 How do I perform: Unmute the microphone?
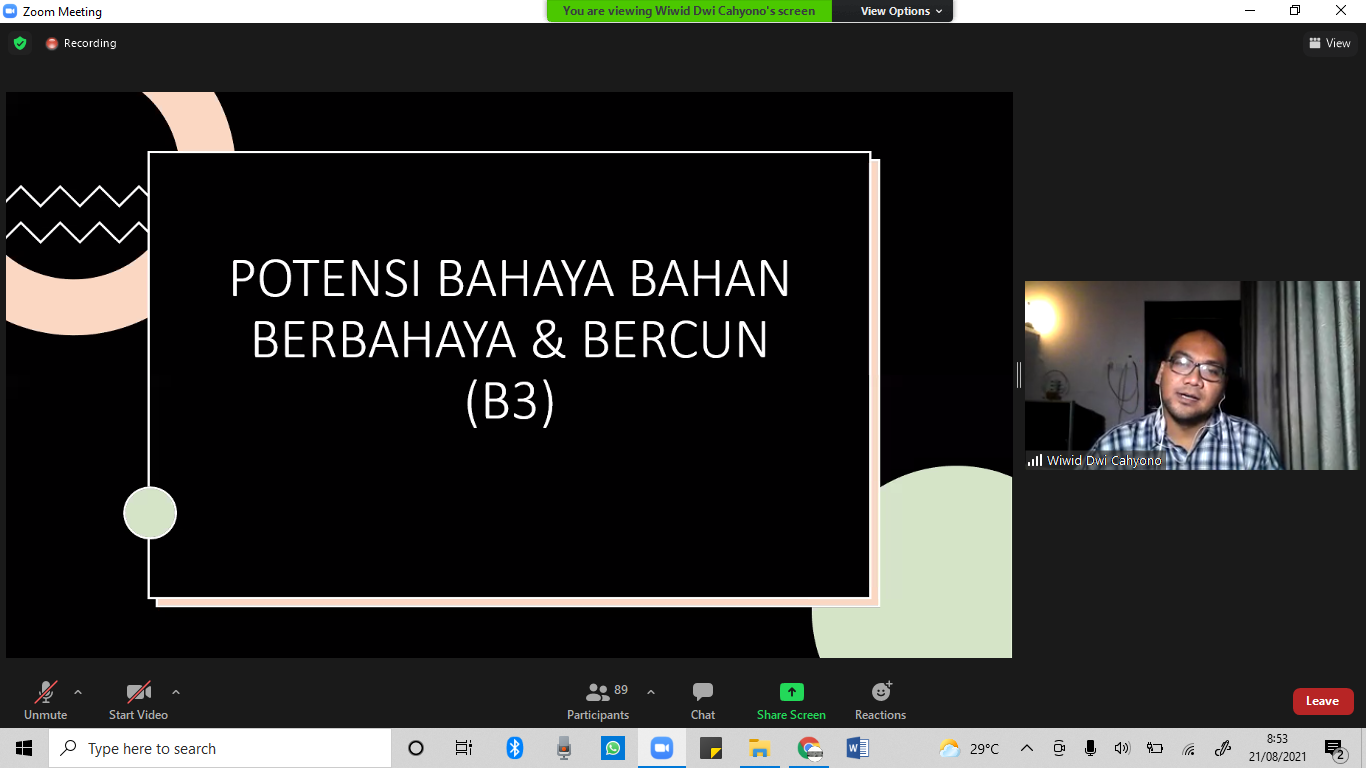click(x=45, y=700)
